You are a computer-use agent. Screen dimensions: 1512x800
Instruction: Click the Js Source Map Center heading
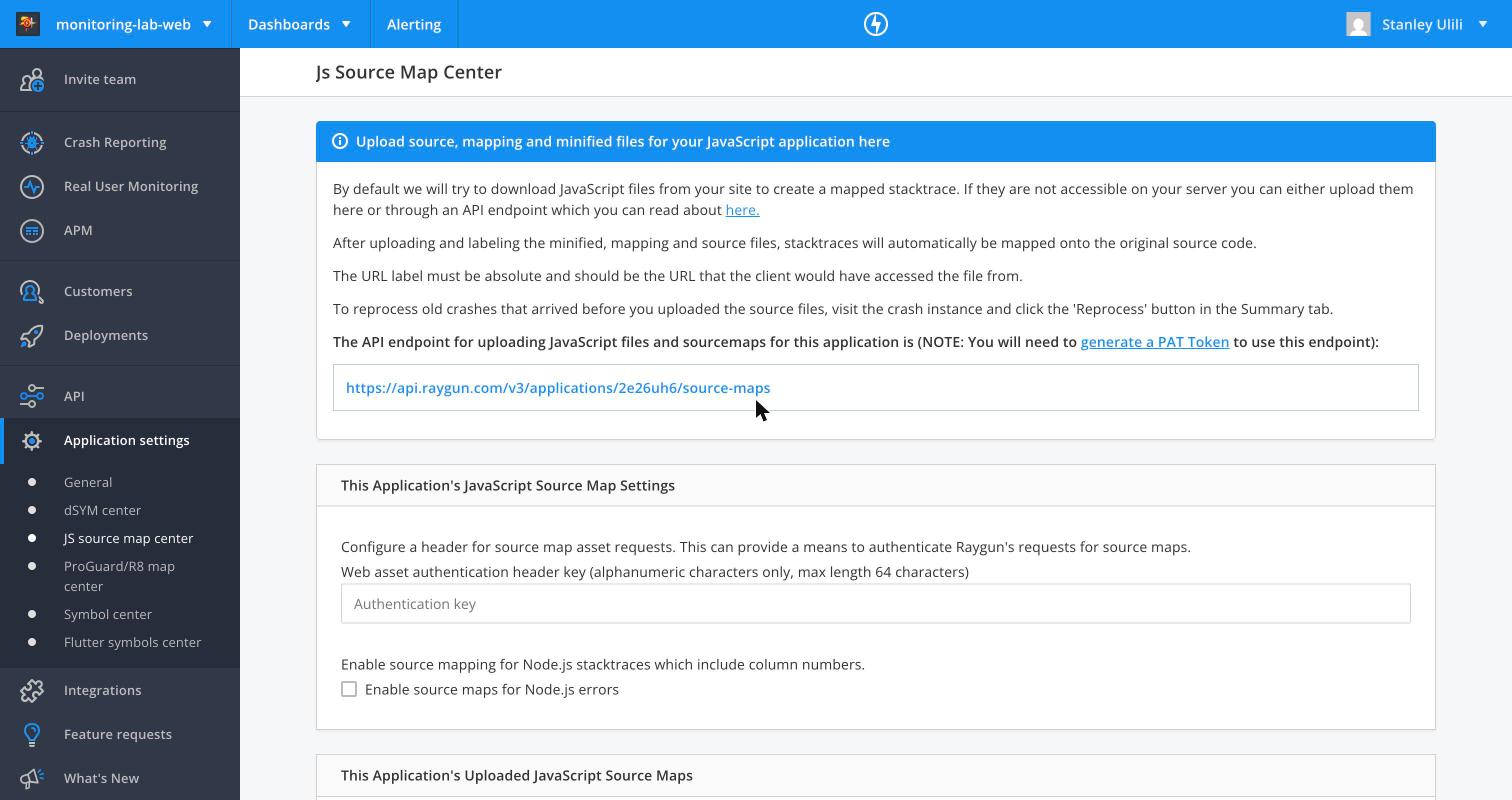(409, 72)
